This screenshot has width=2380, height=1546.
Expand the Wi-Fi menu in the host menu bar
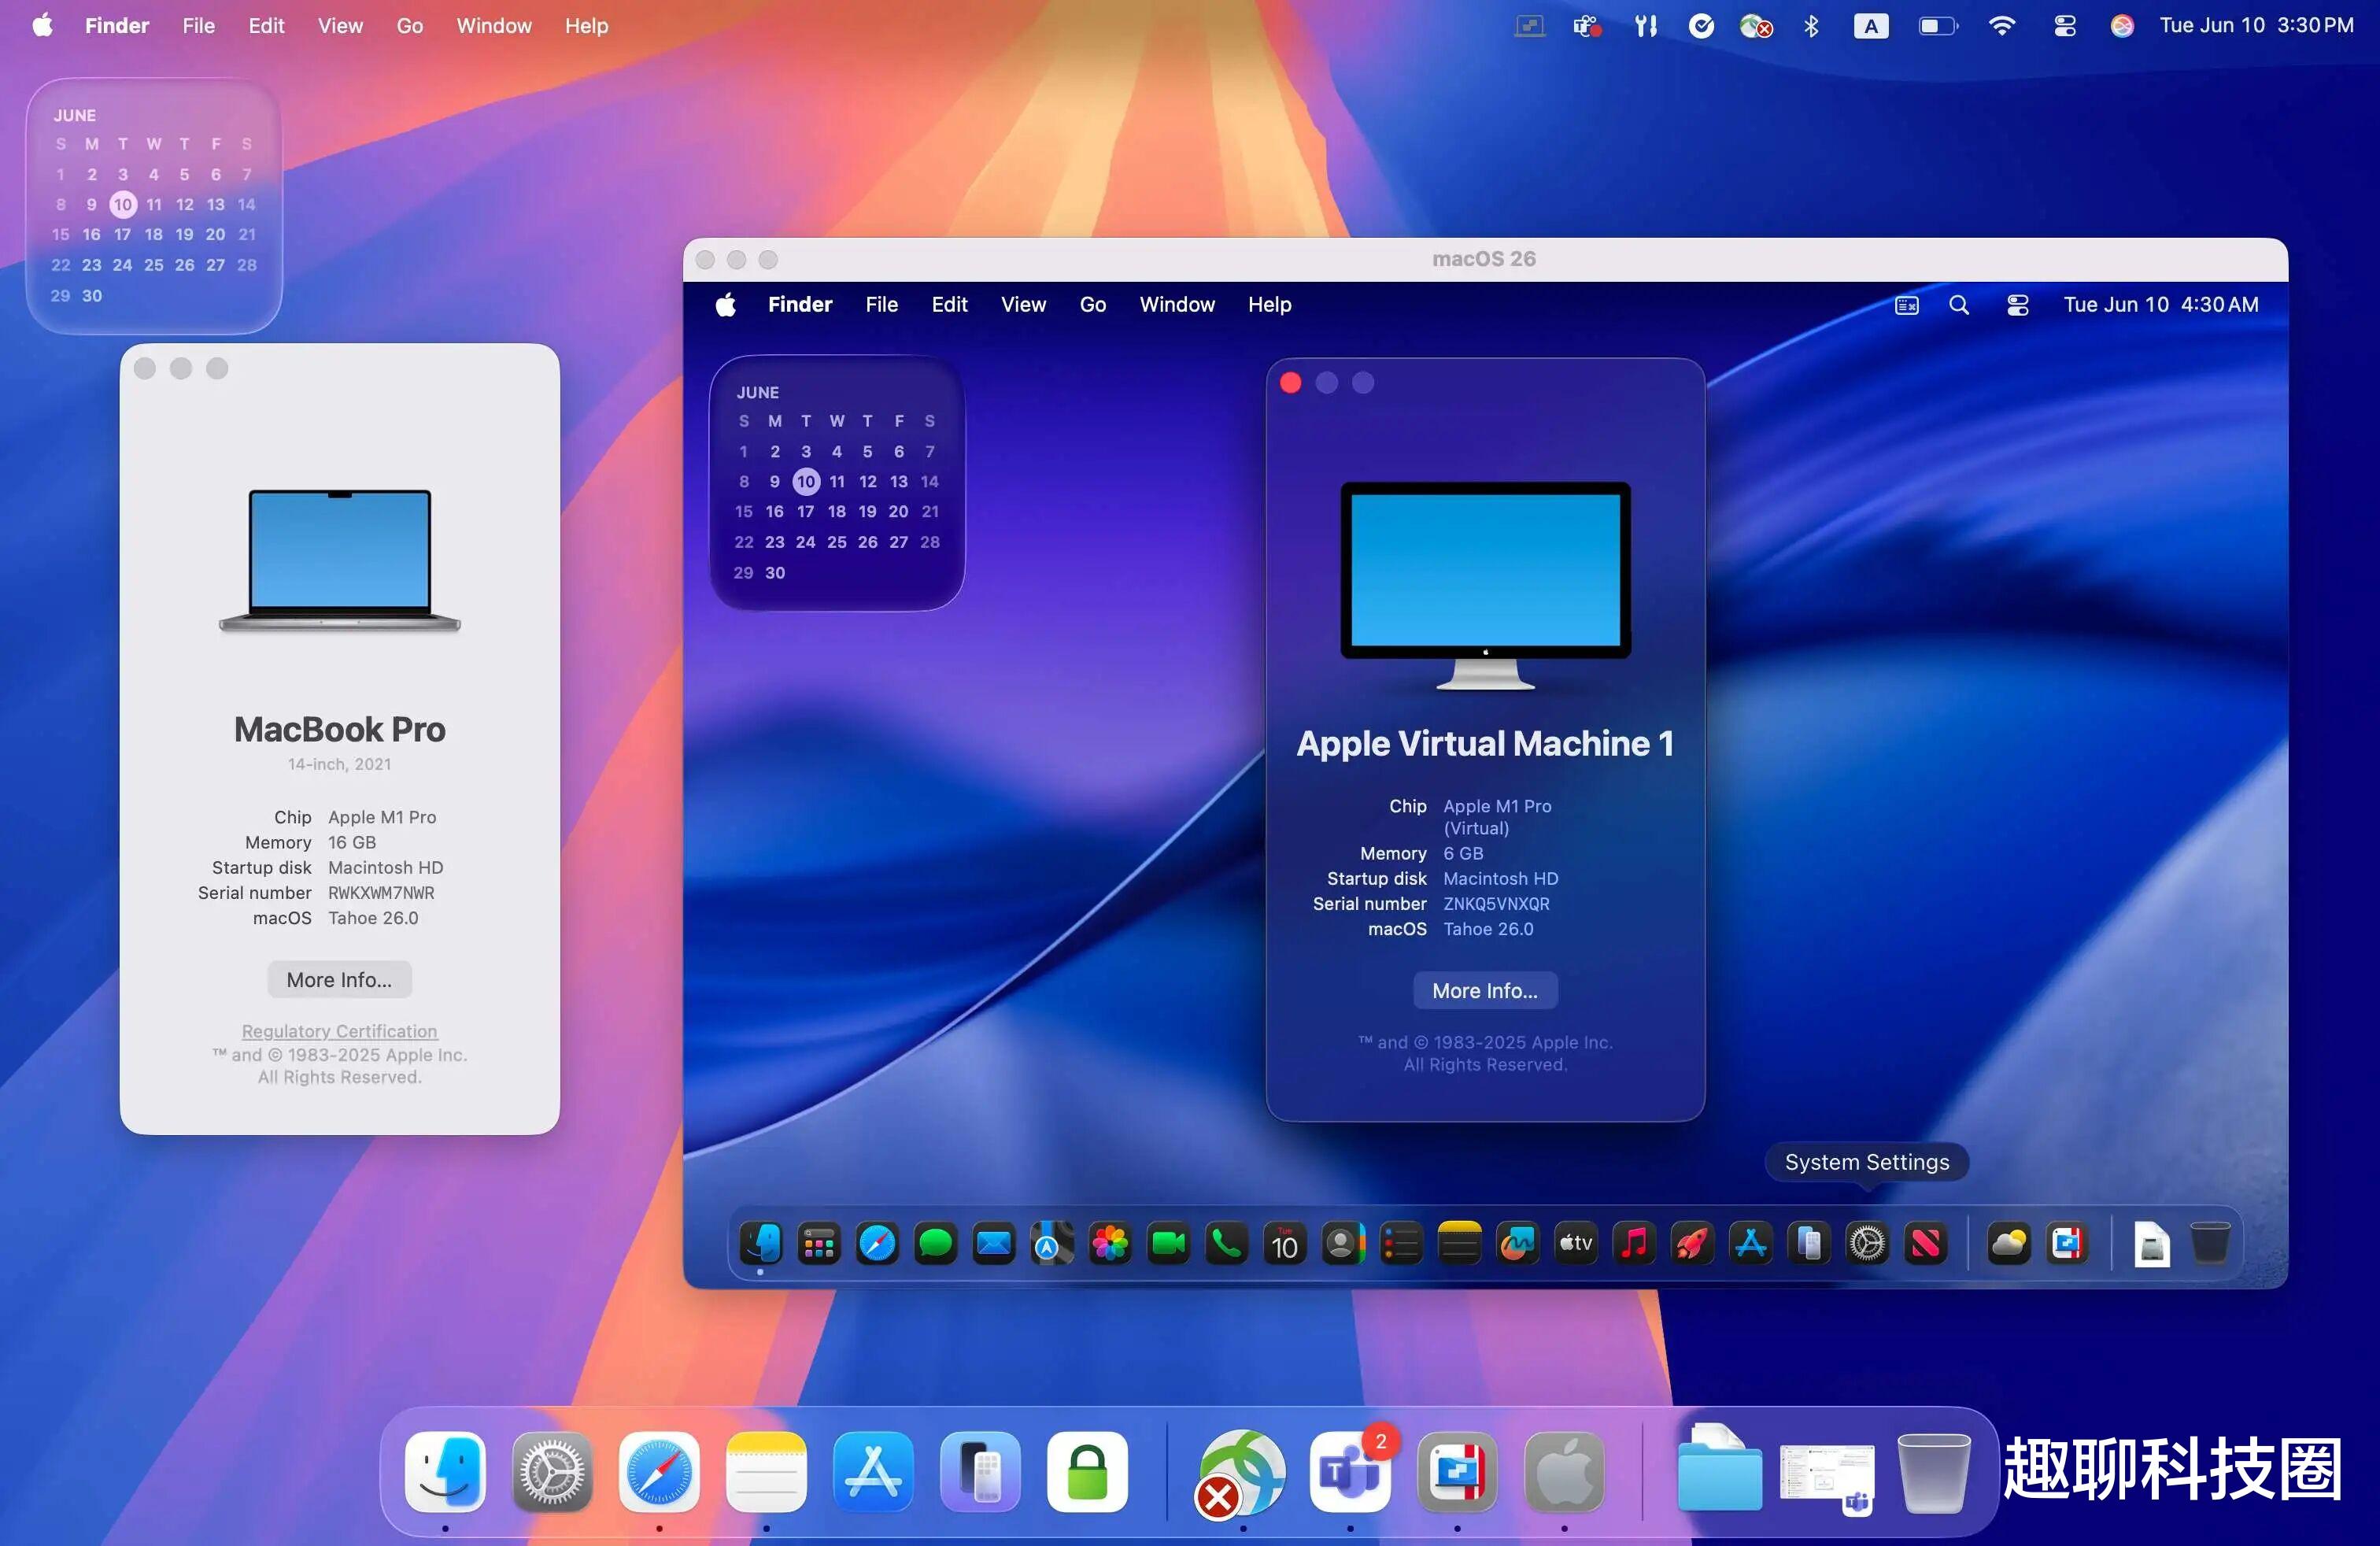pos(2001,26)
